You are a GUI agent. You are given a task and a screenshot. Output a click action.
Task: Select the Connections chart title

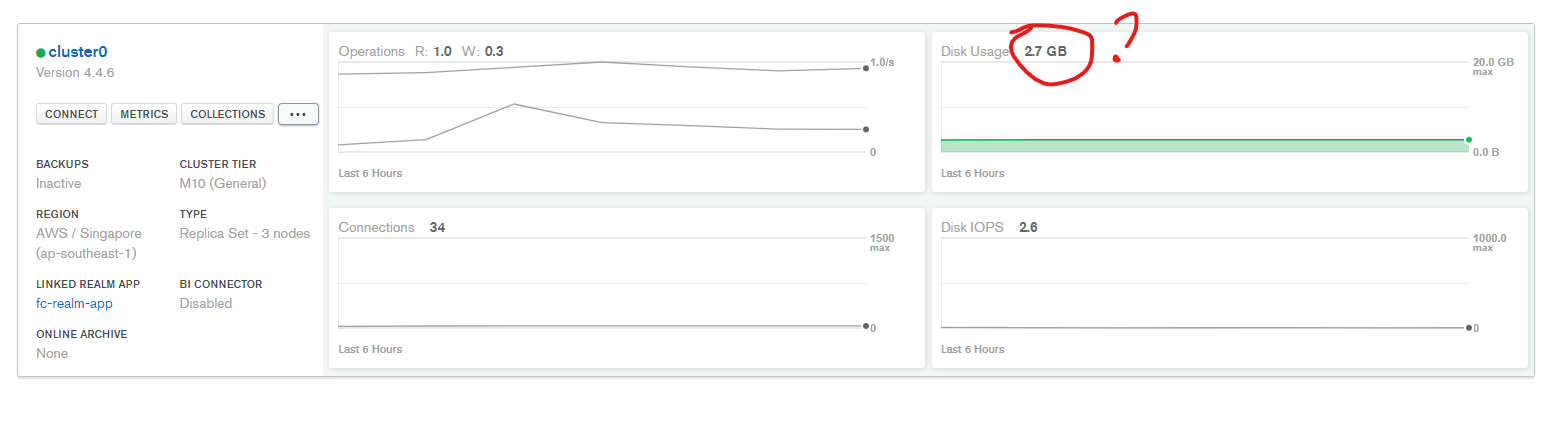[x=376, y=227]
